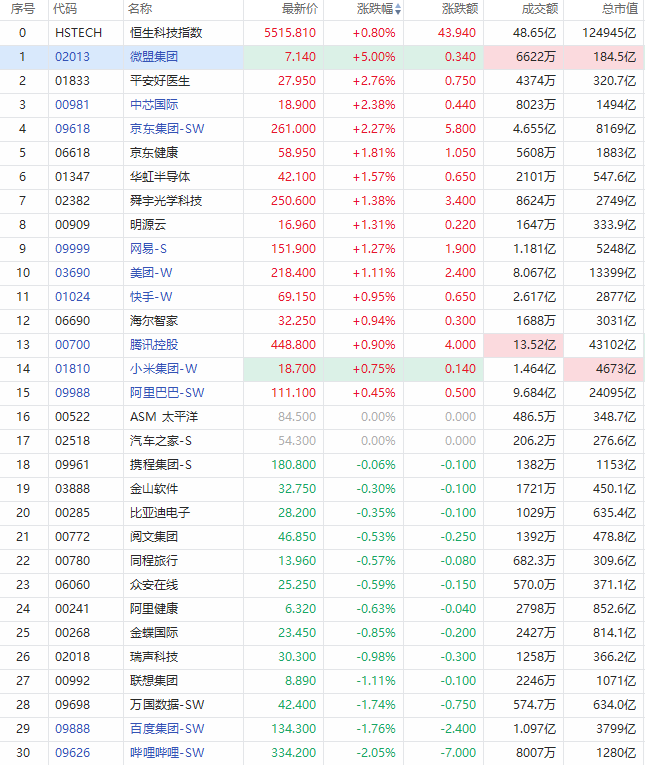Select 舜宇光学科技 row name
Image resolution: width=645 pixels, height=765 pixels.
tap(166, 201)
